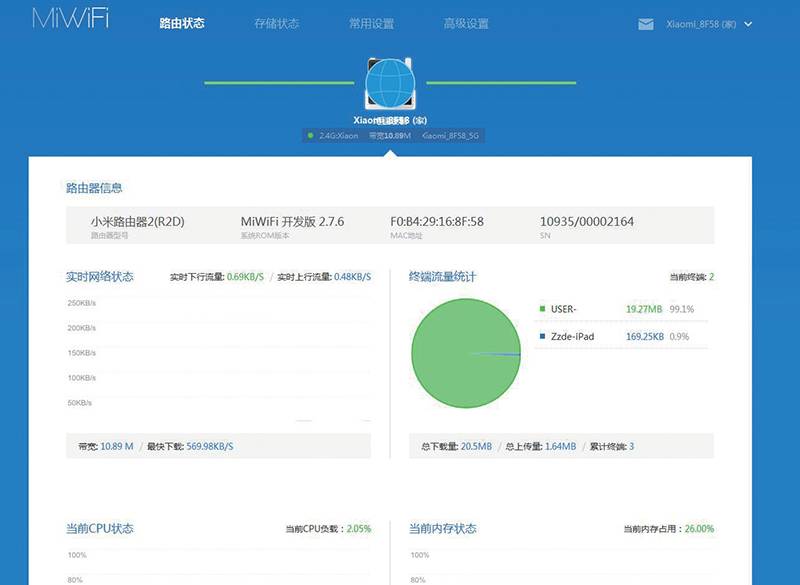Click the blue Zzde-iPad legend square
Screen dimensions: 800x585
(542, 336)
